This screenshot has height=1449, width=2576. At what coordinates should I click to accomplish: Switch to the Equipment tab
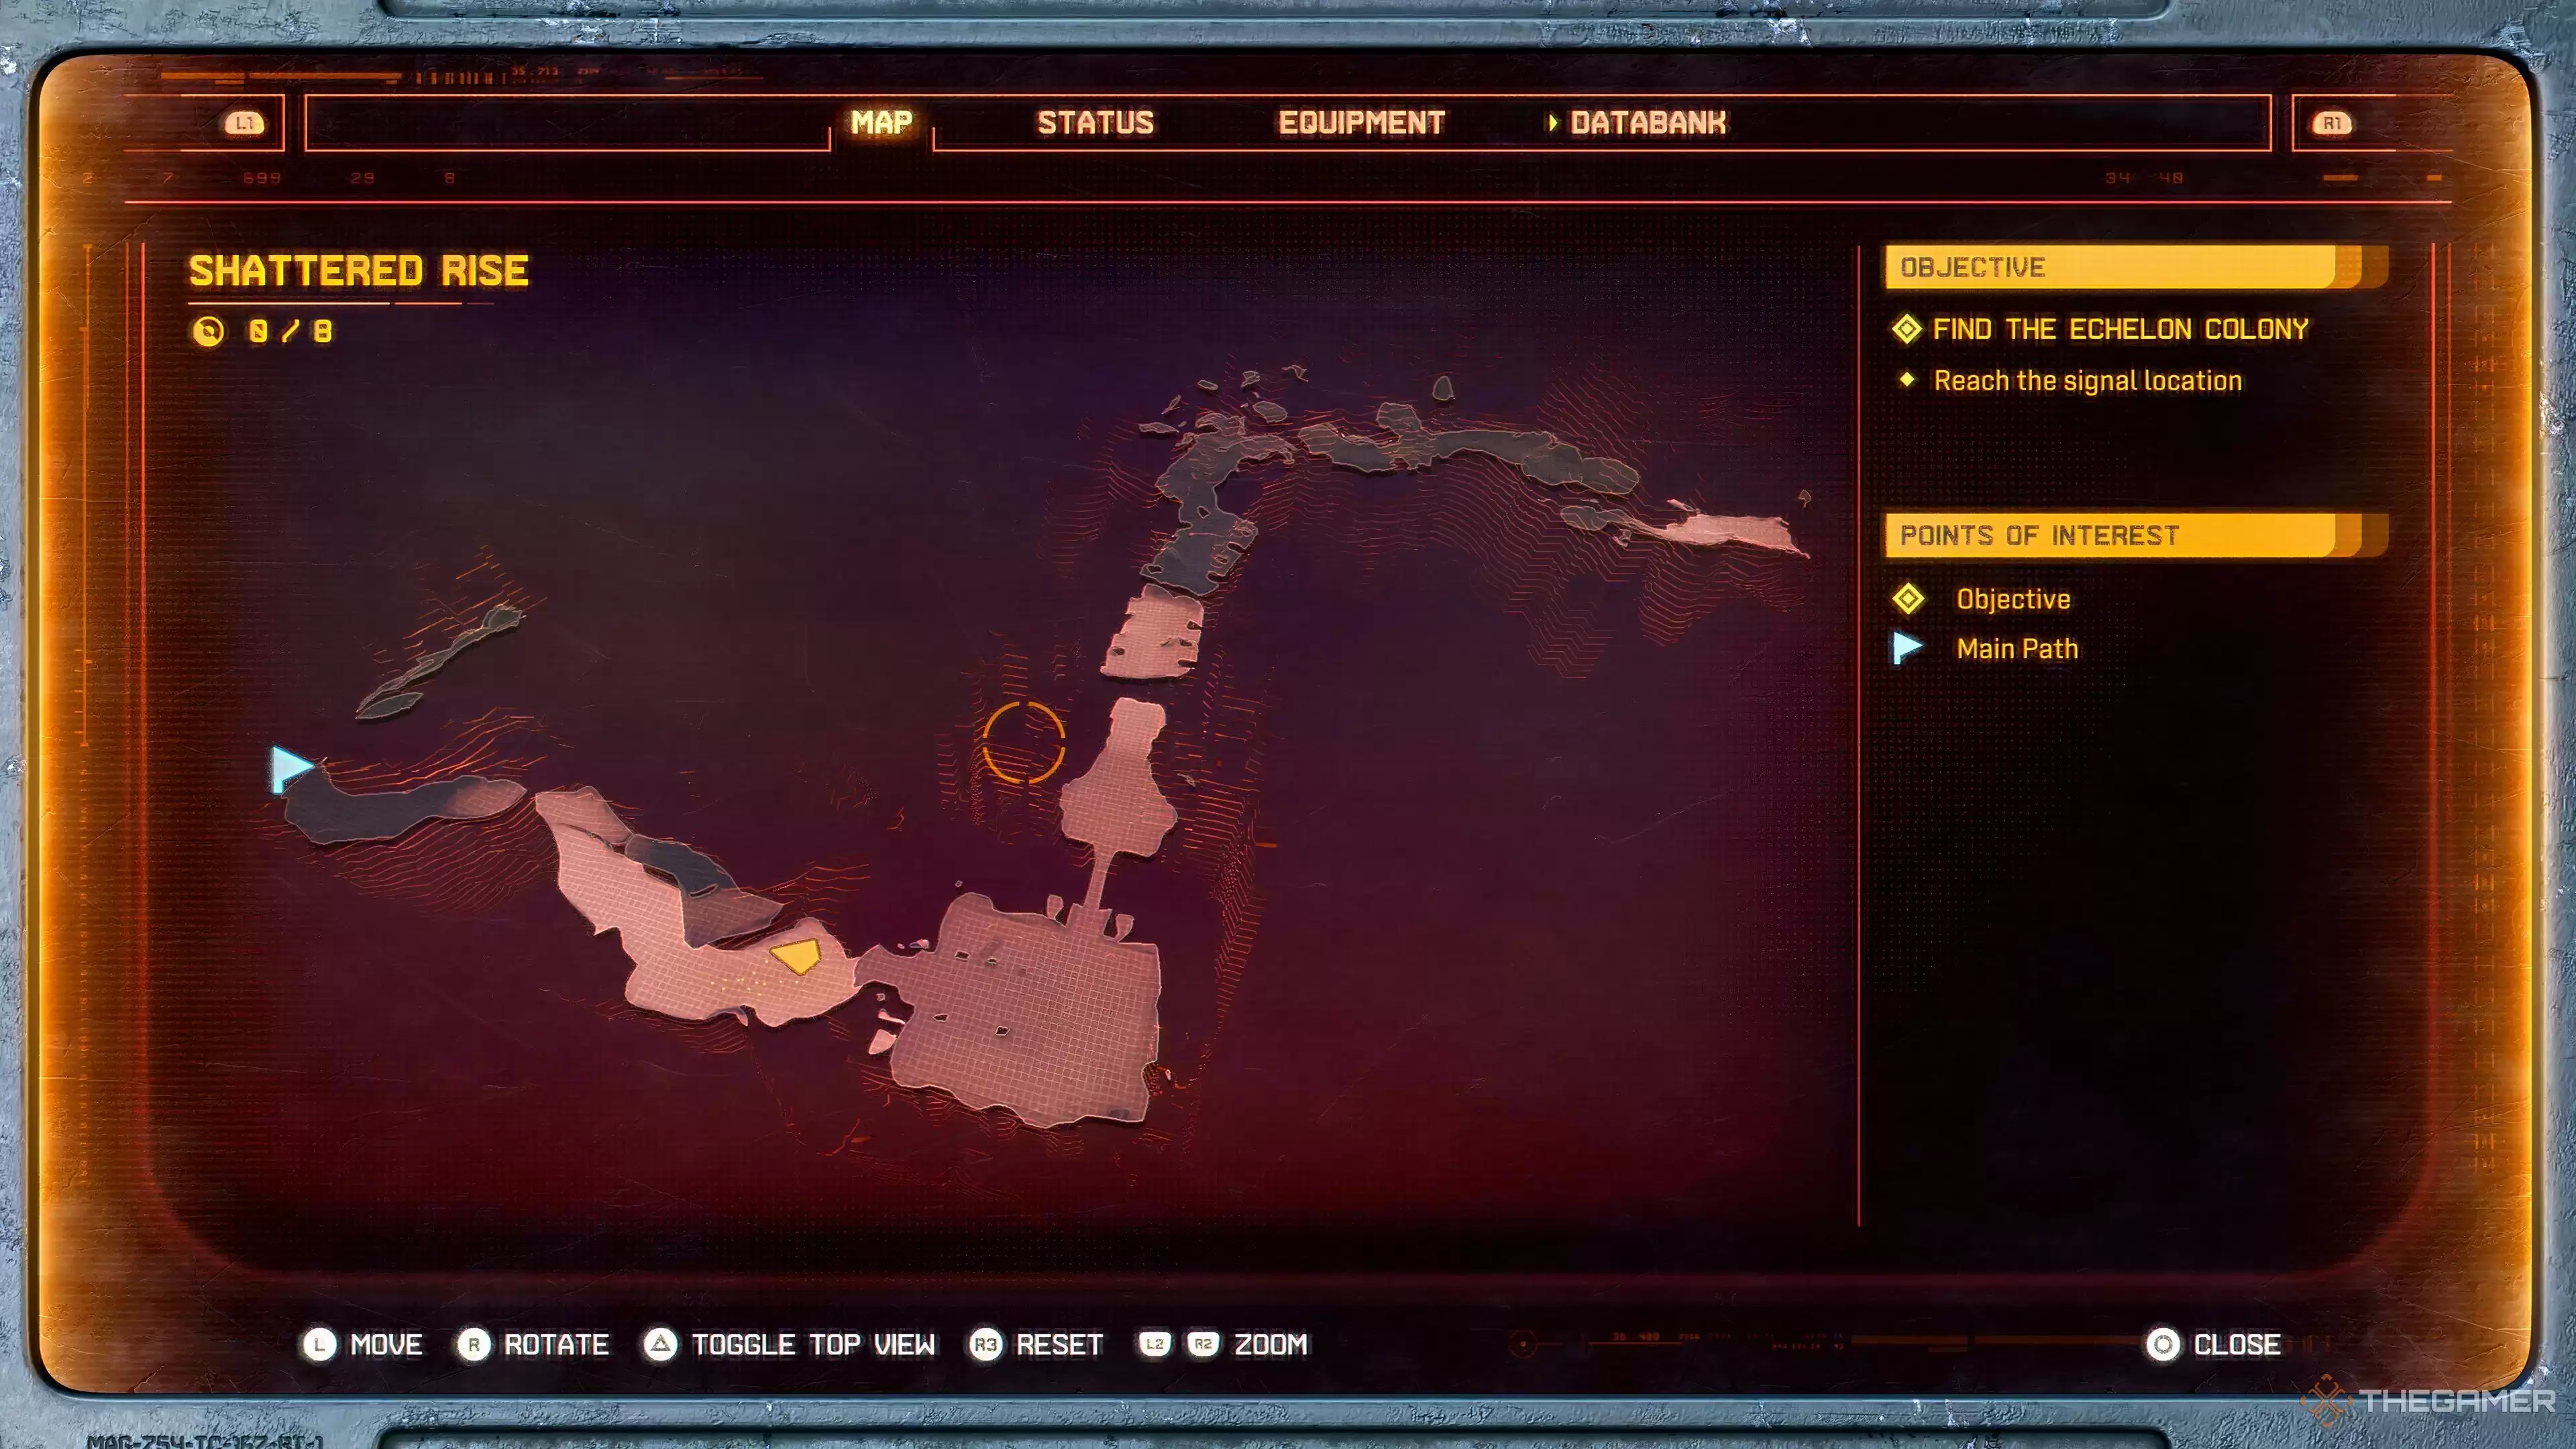point(1361,123)
